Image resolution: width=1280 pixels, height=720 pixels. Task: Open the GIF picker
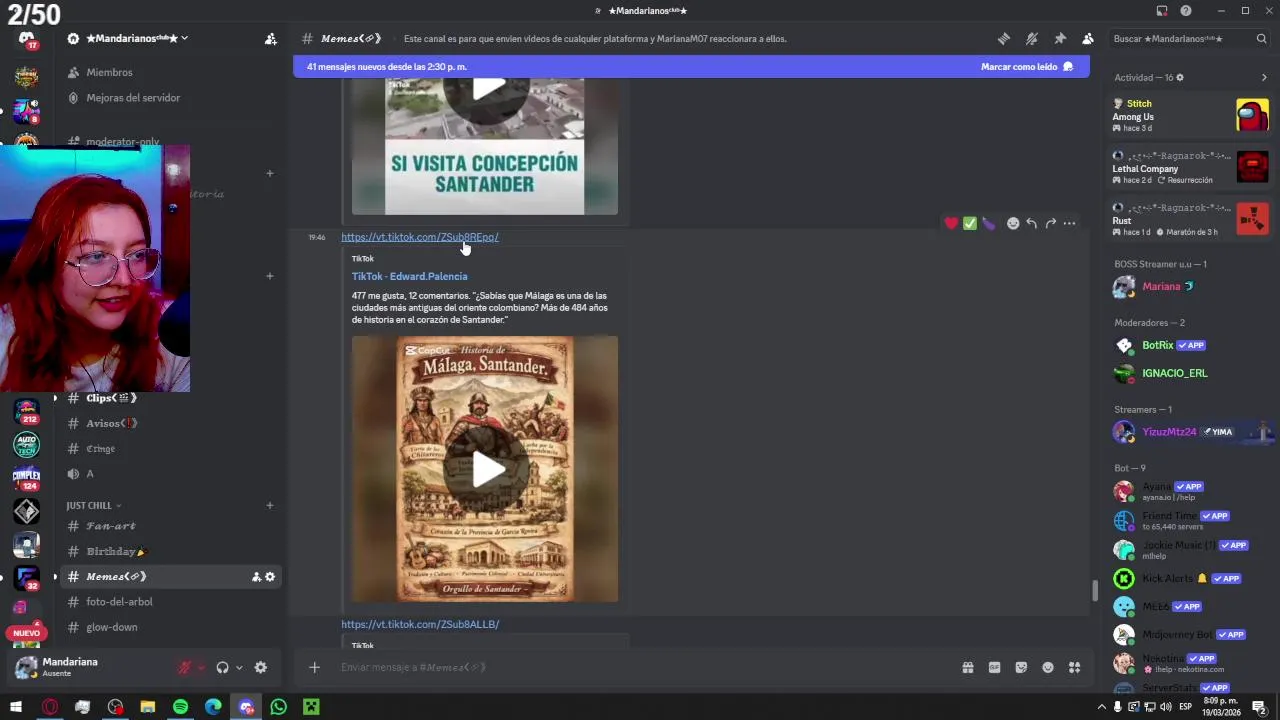(x=995, y=667)
